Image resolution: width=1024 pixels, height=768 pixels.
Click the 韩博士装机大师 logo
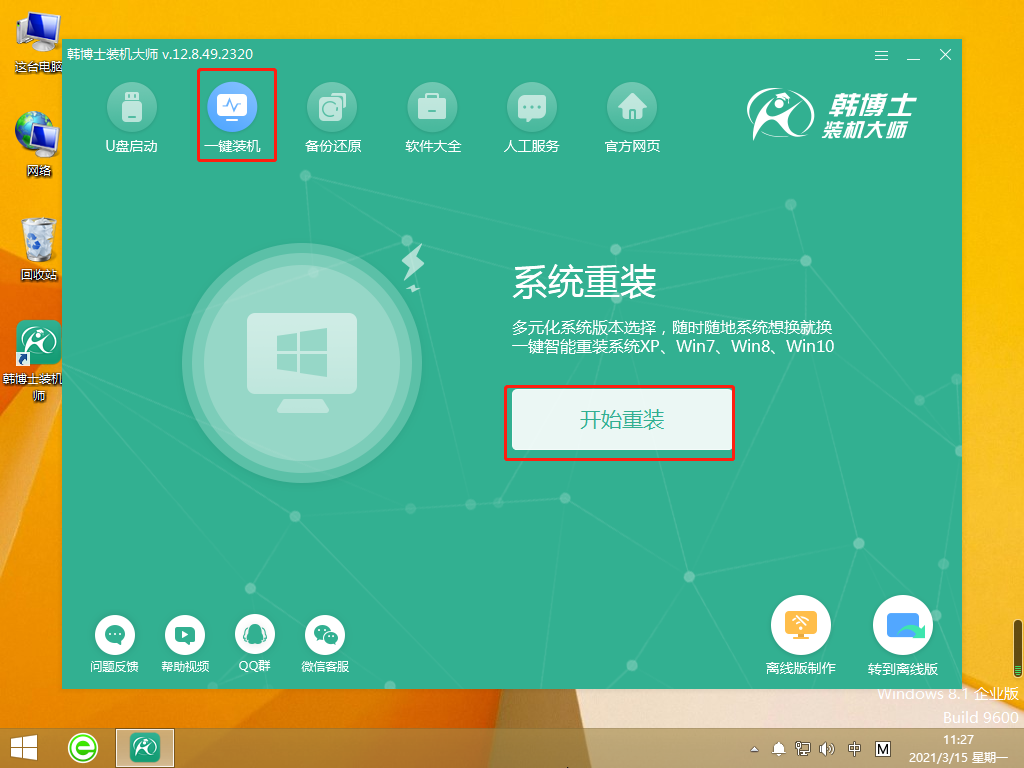848,113
